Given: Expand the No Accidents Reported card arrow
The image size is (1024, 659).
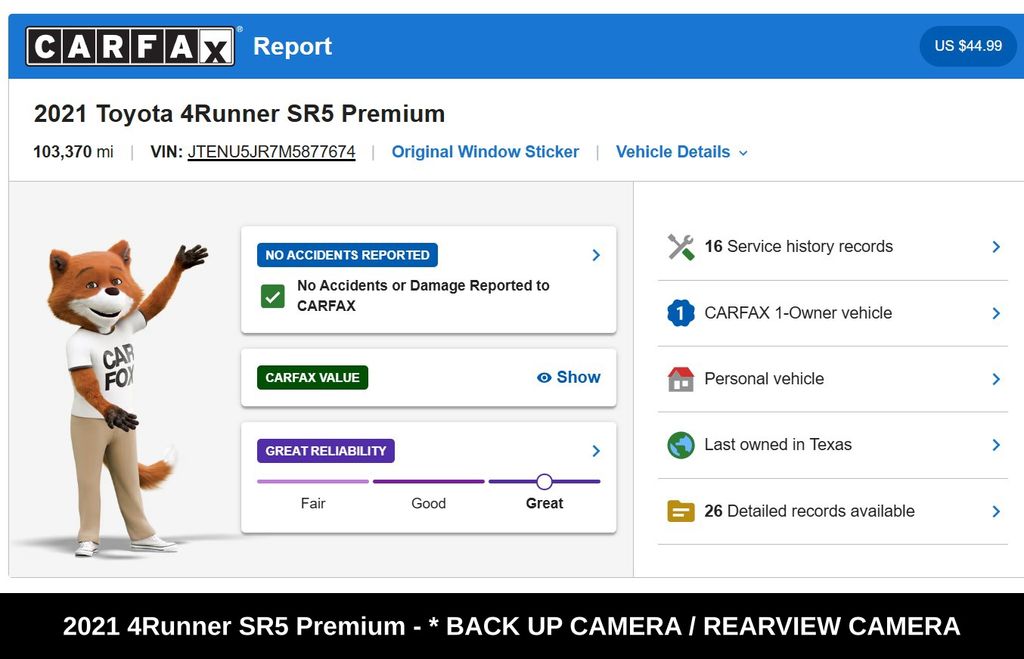Looking at the screenshot, I should [x=596, y=255].
